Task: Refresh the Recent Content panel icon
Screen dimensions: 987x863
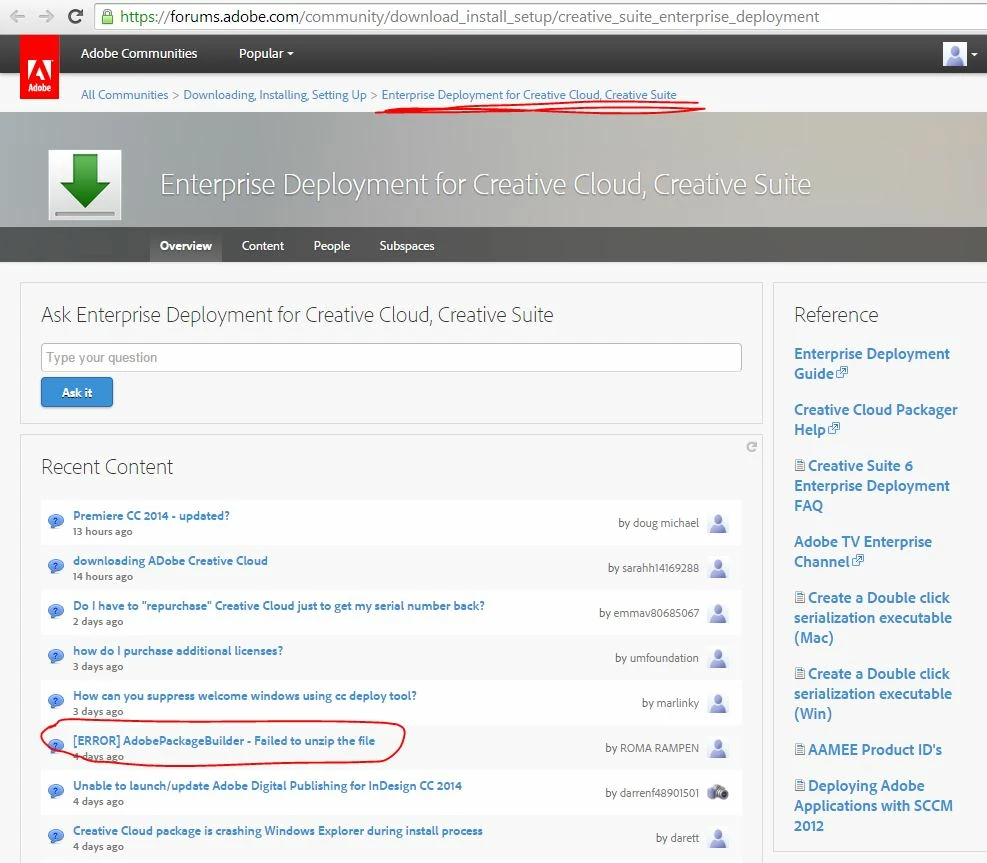Action: point(751,447)
